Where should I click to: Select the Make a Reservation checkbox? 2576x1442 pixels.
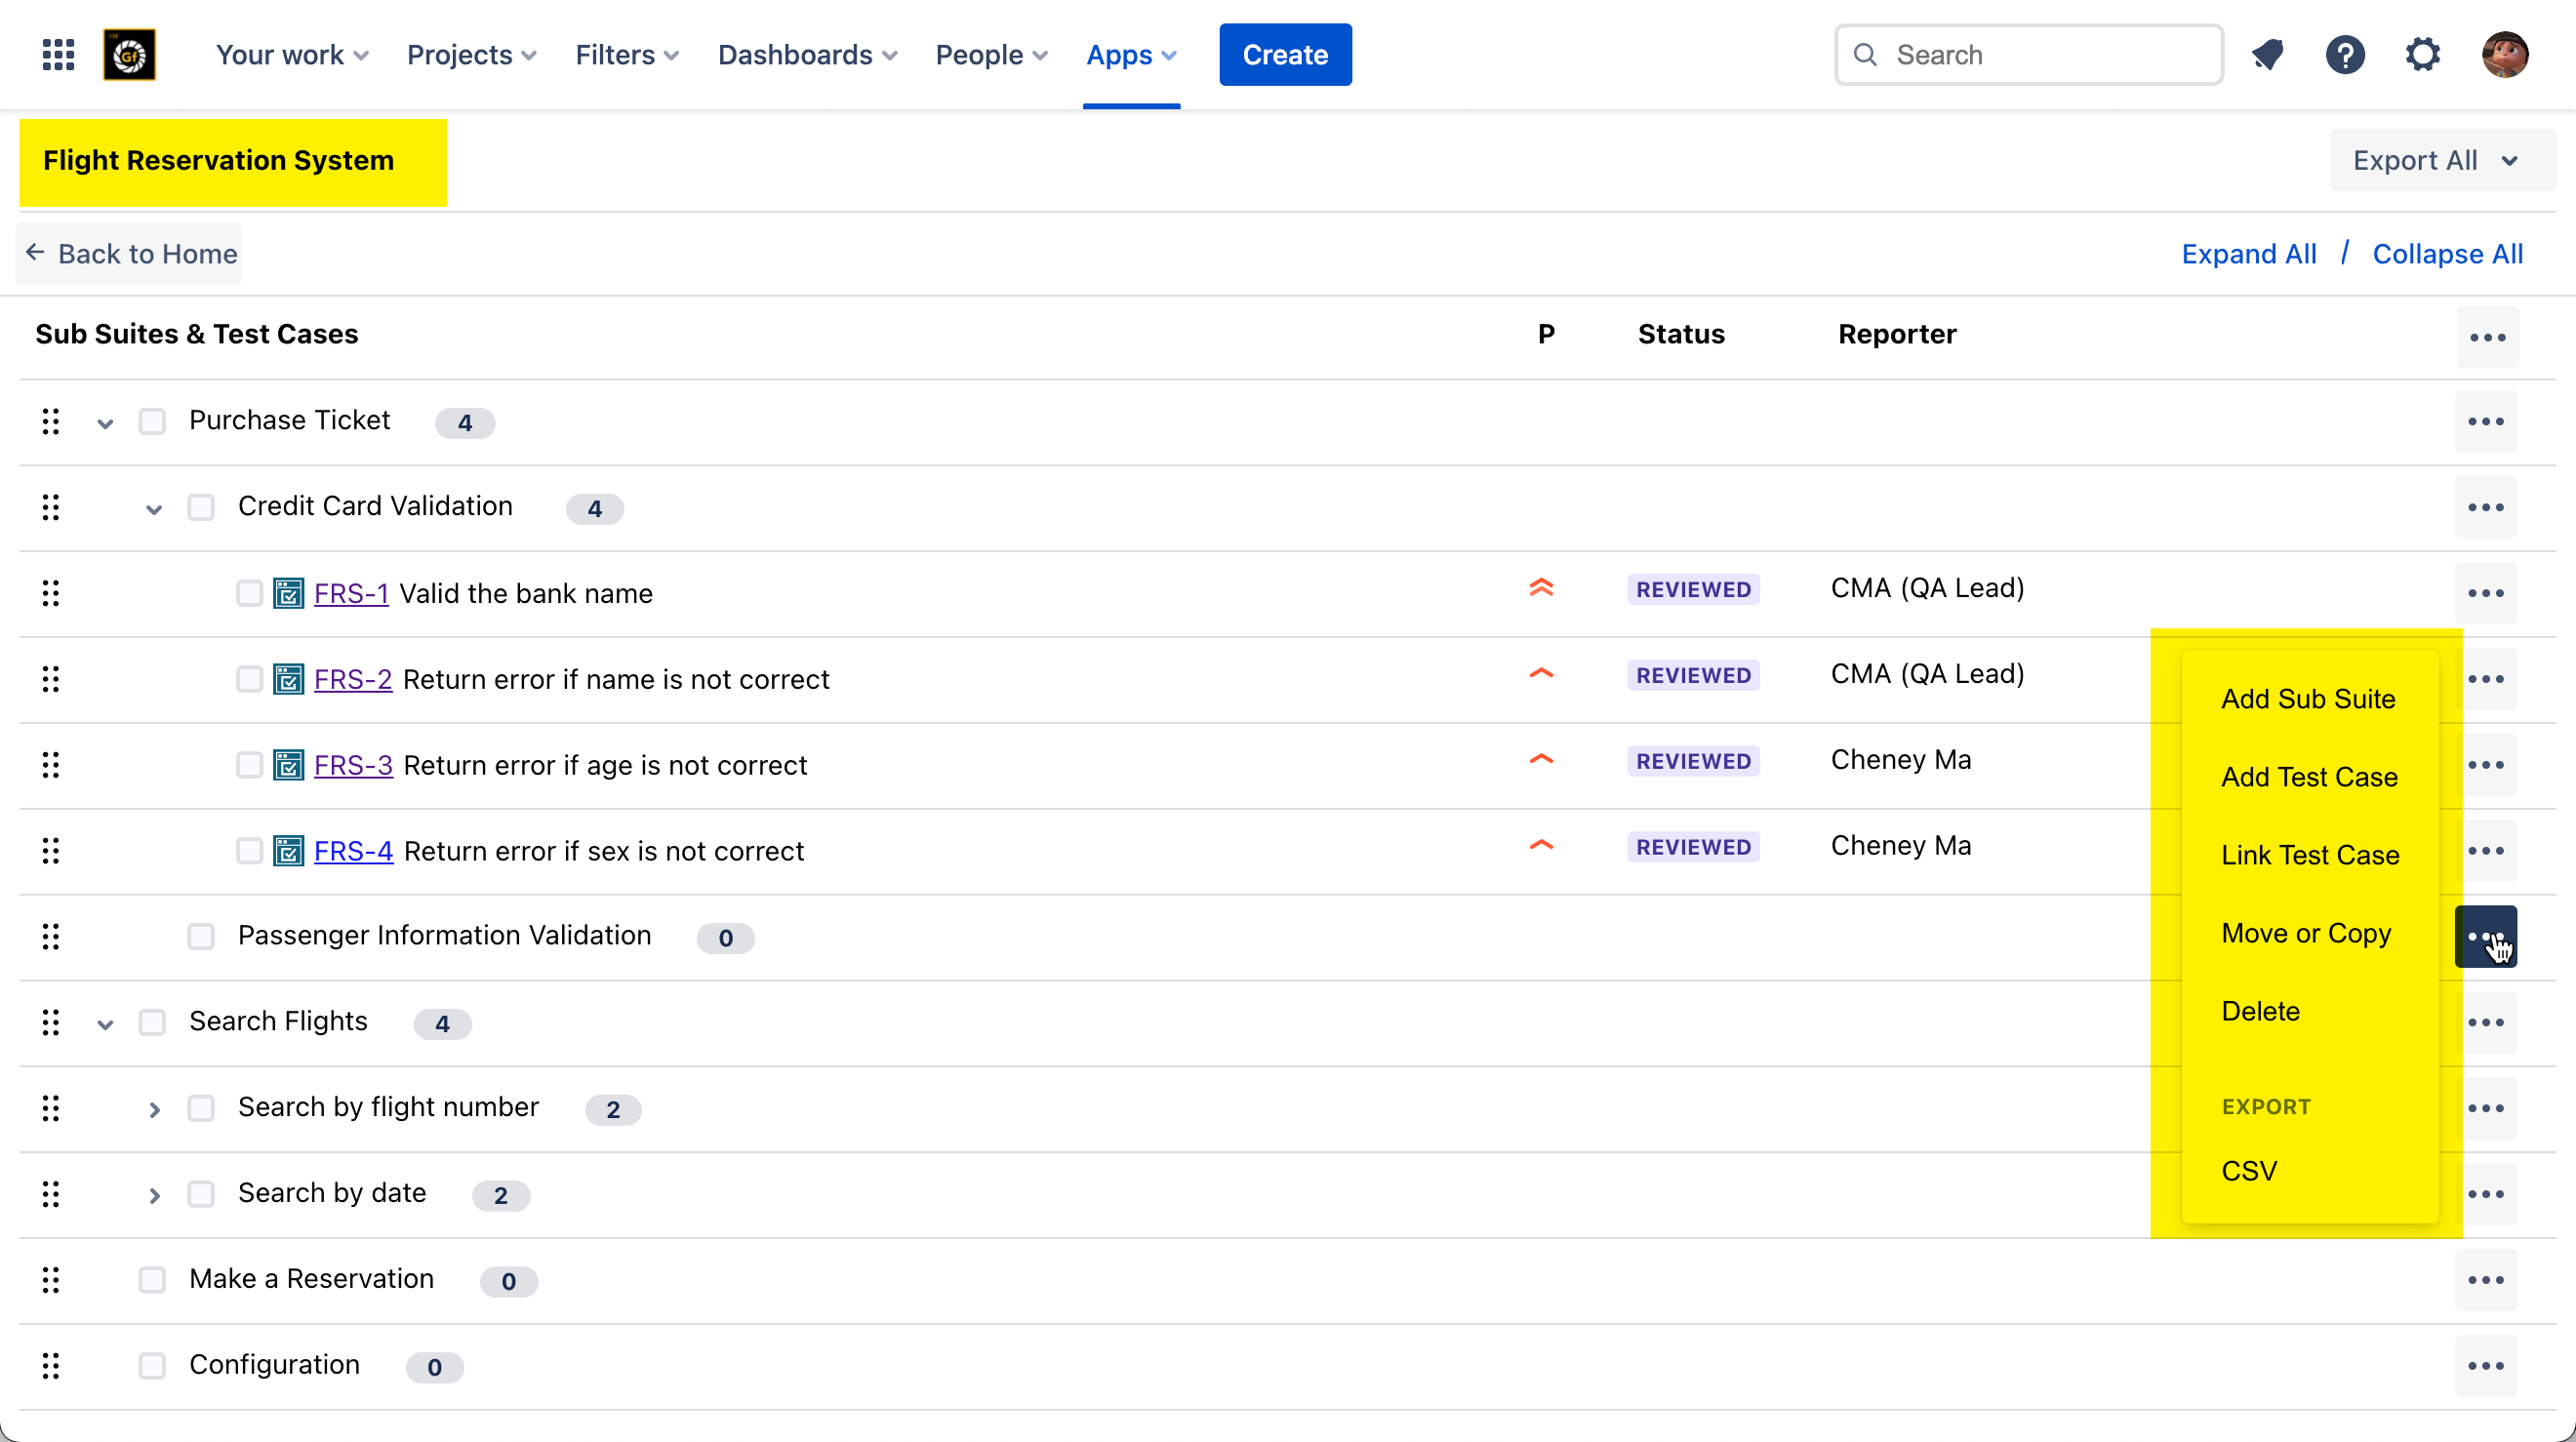[x=152, y=1280]
